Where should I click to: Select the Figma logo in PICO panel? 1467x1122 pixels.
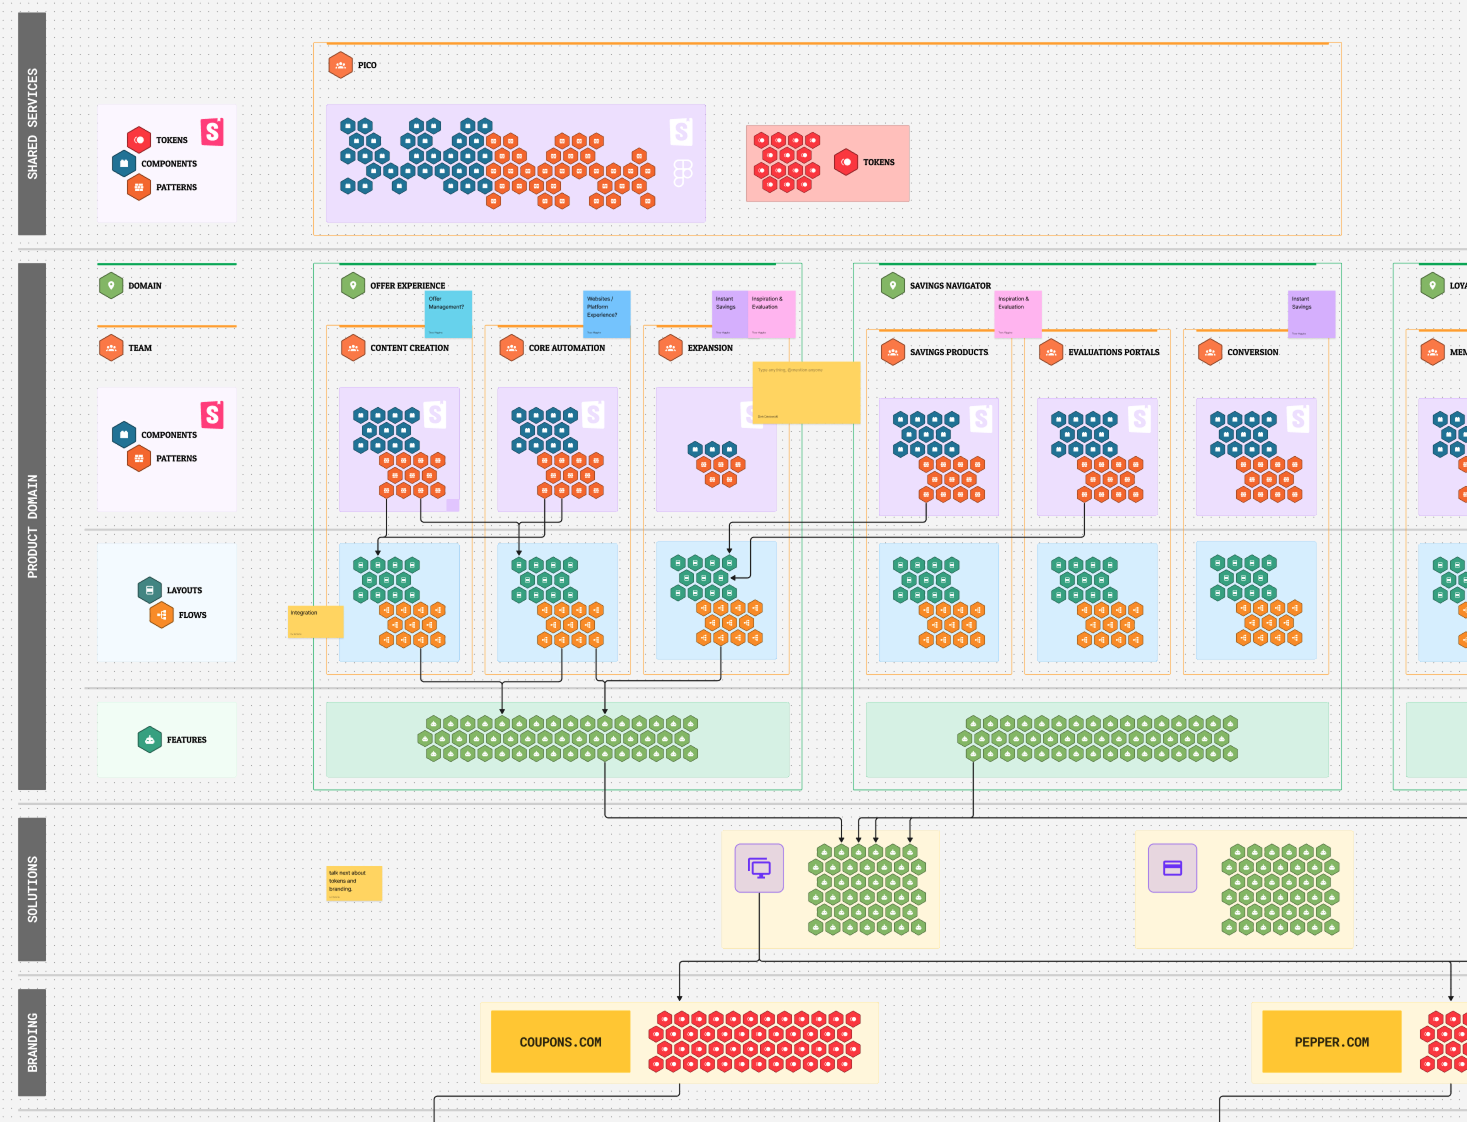682,173
